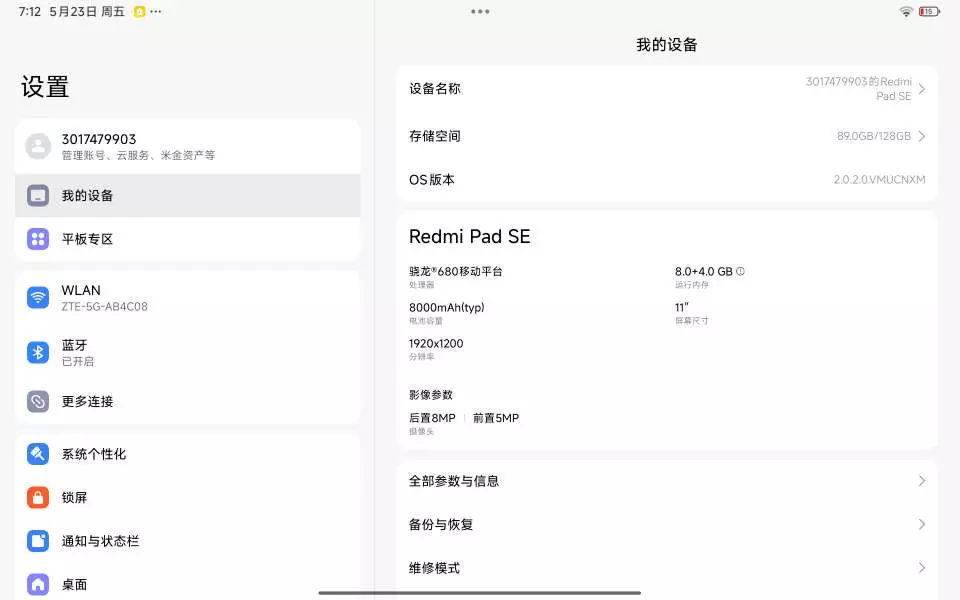Tap the 8000mAh(typ) battery capacity text
960x600 pixels.
click(446, 307)
